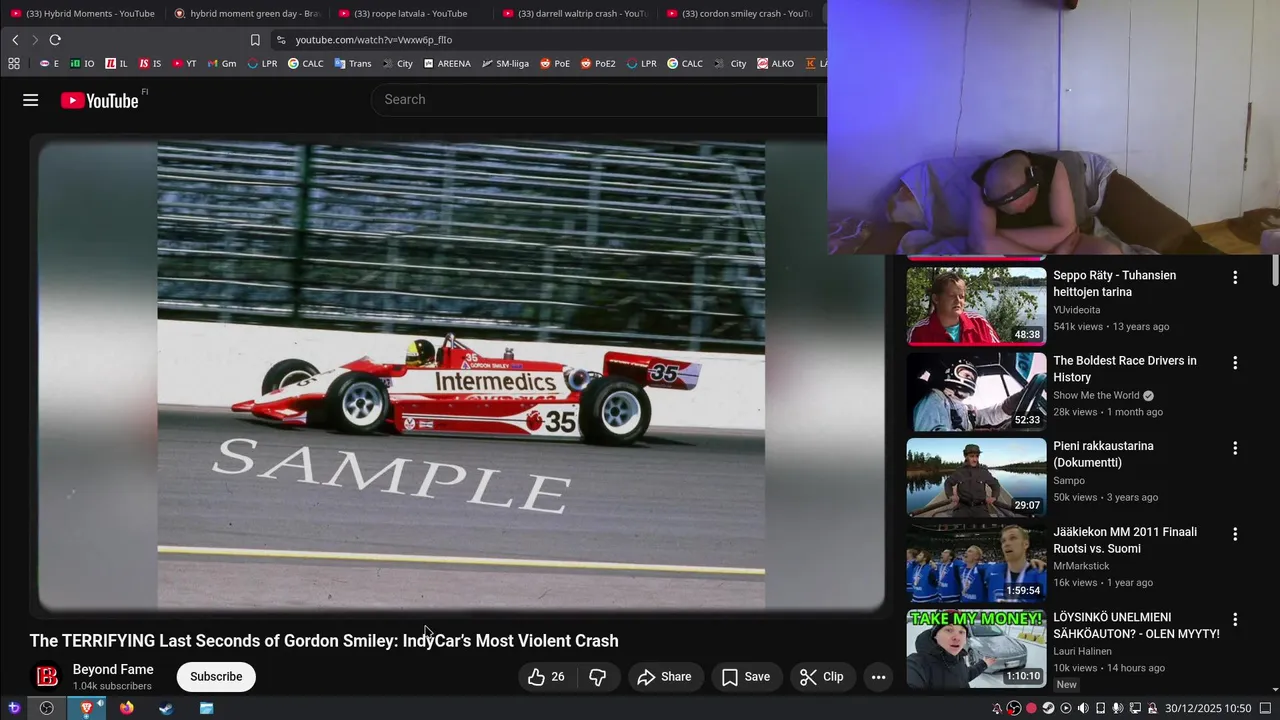Click the browser address bar URL
The image size is (1280, 720).
(x=374, y=40)
